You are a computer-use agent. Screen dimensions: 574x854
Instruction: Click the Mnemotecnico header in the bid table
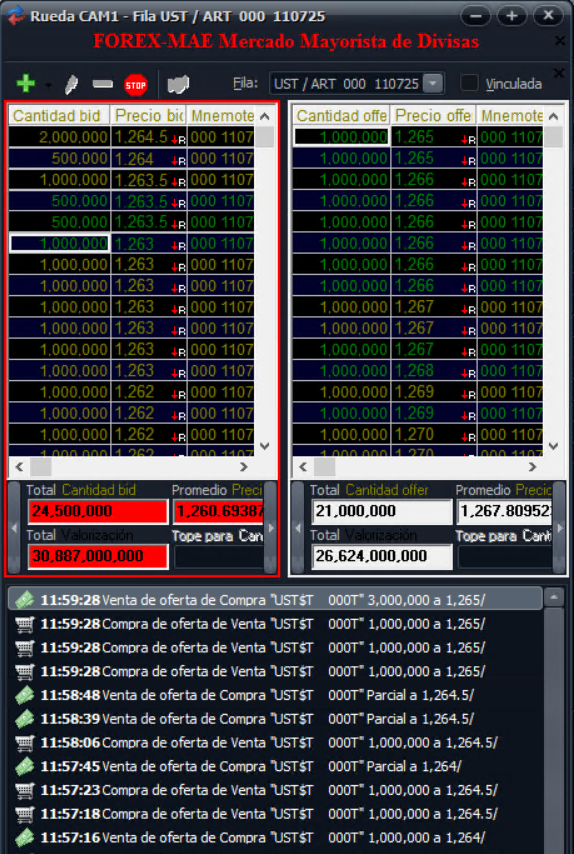coord(221,115)
